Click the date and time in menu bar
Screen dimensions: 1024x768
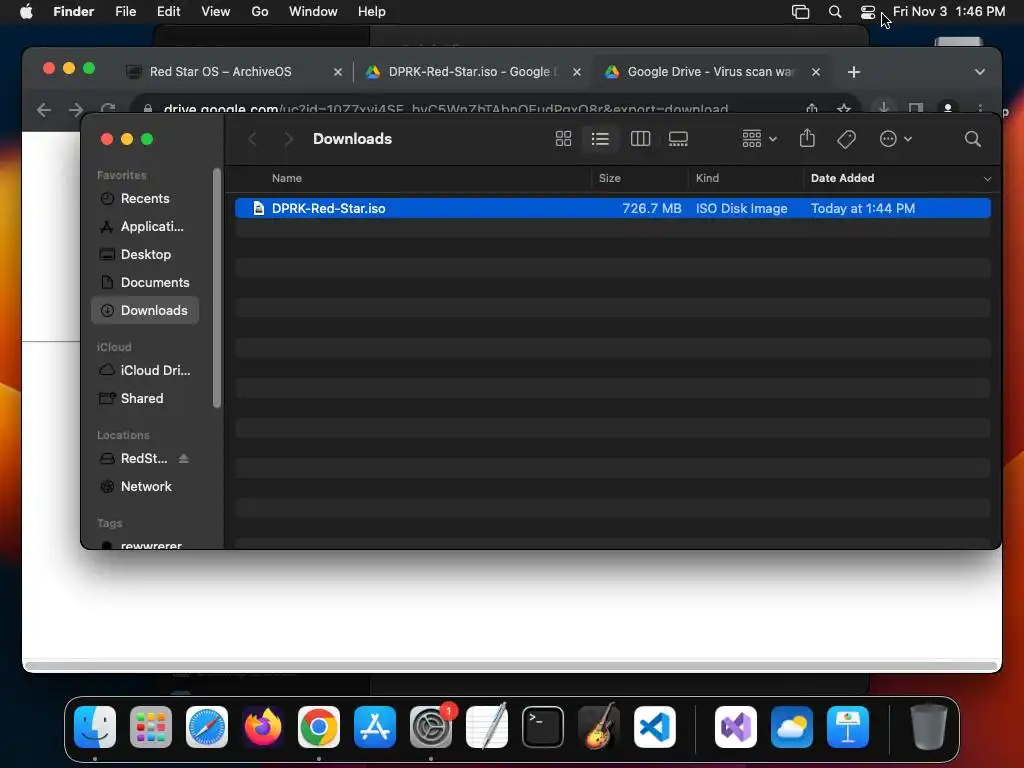click(x=949, y=12)
